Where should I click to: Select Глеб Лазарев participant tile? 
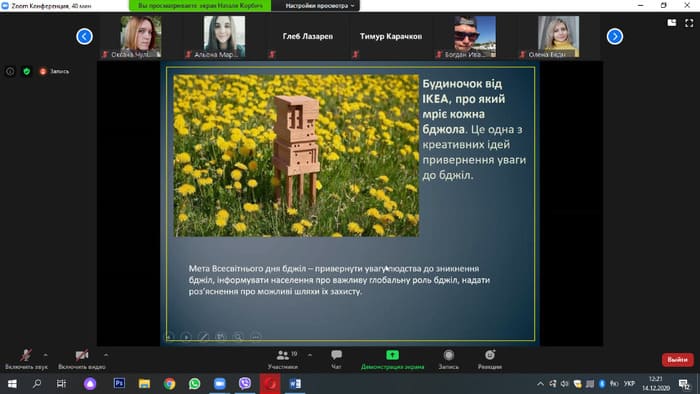(308, 37)
